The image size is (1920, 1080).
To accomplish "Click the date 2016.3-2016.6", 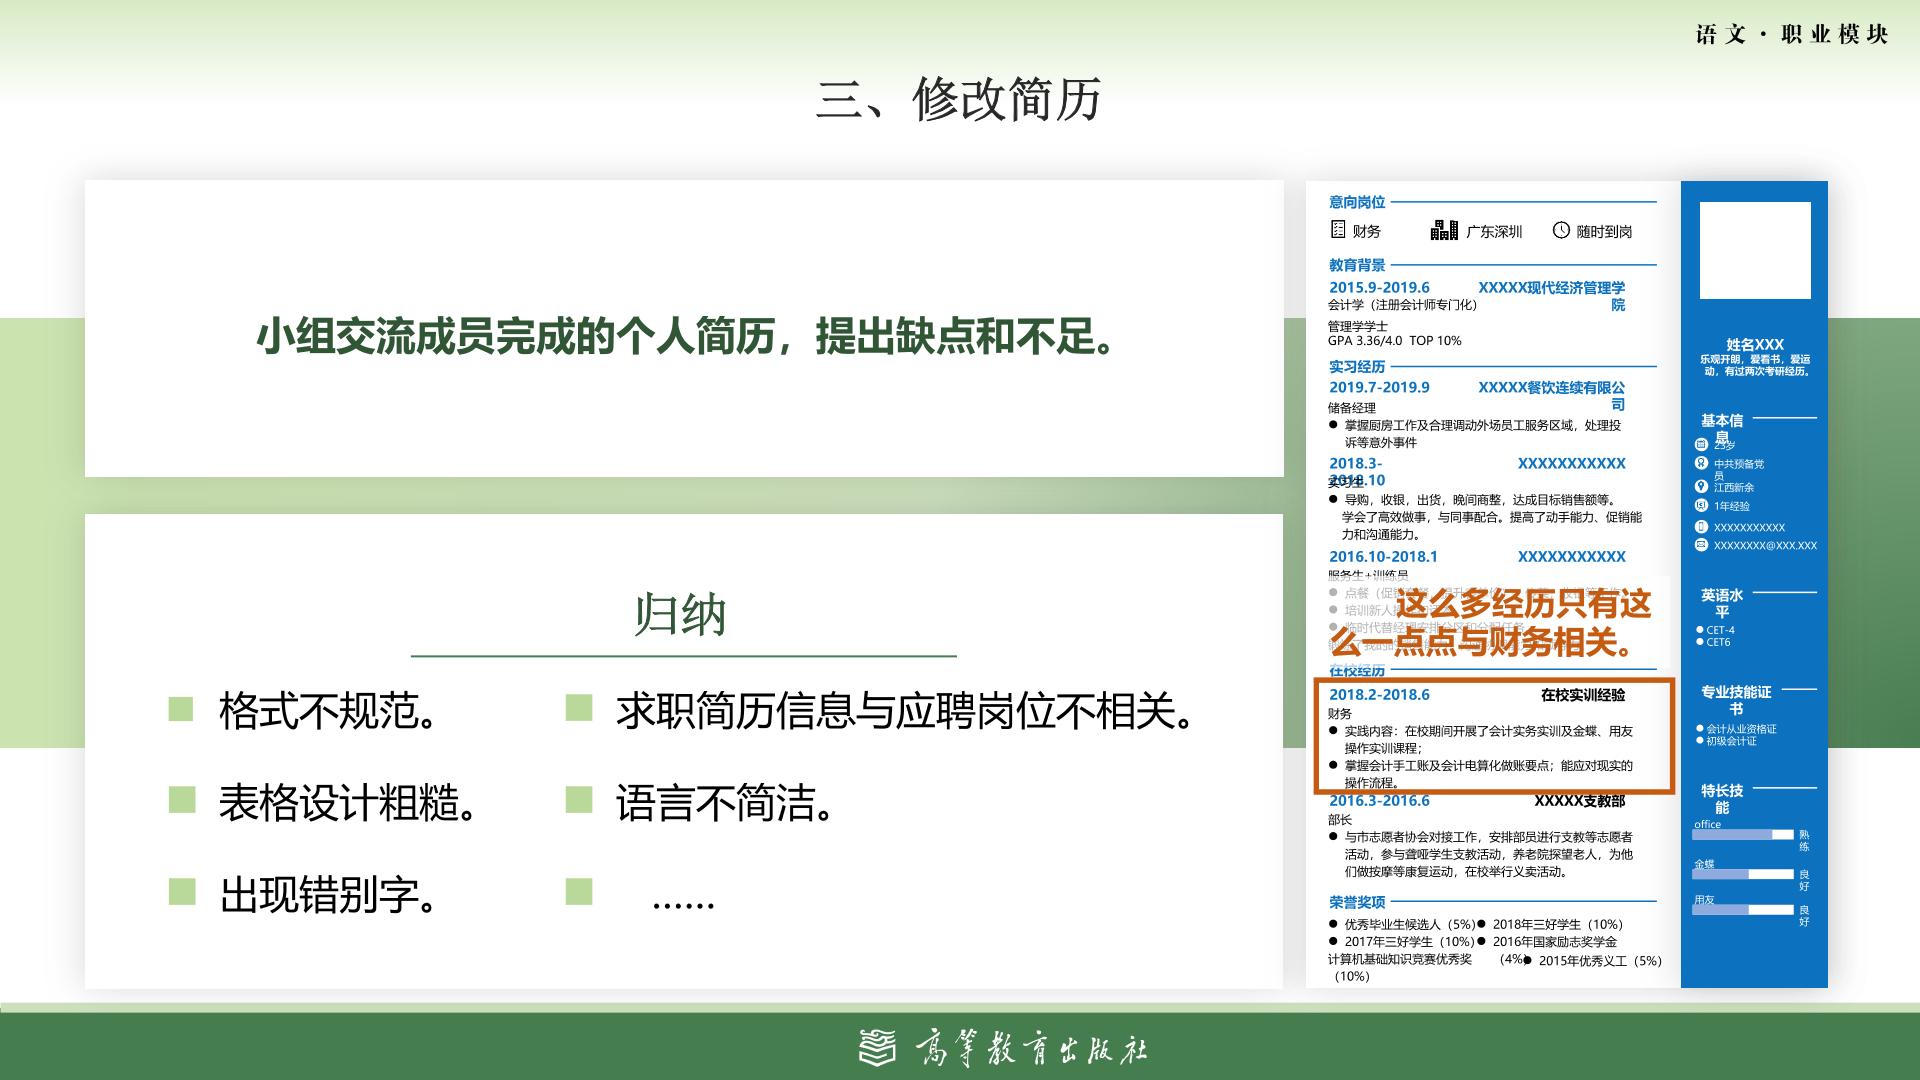I will pyautogui.click(x=1379, y=800).
